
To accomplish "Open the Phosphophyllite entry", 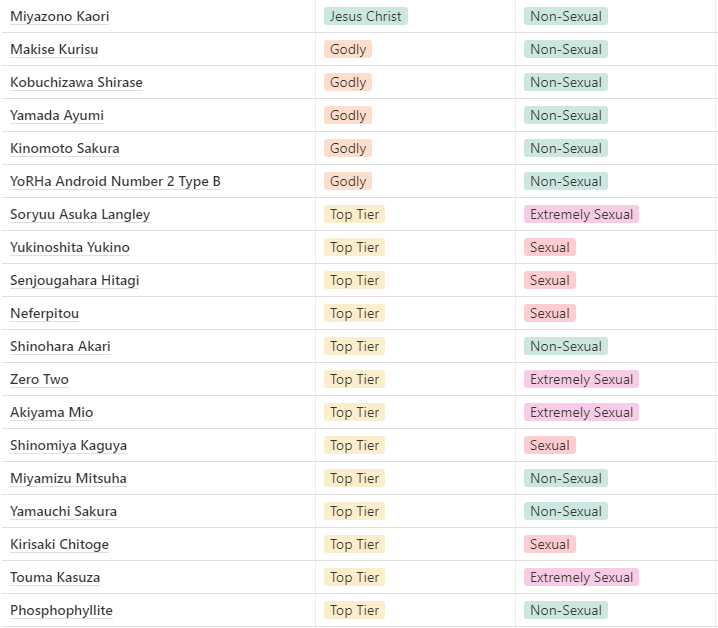I will coord(61,611).
